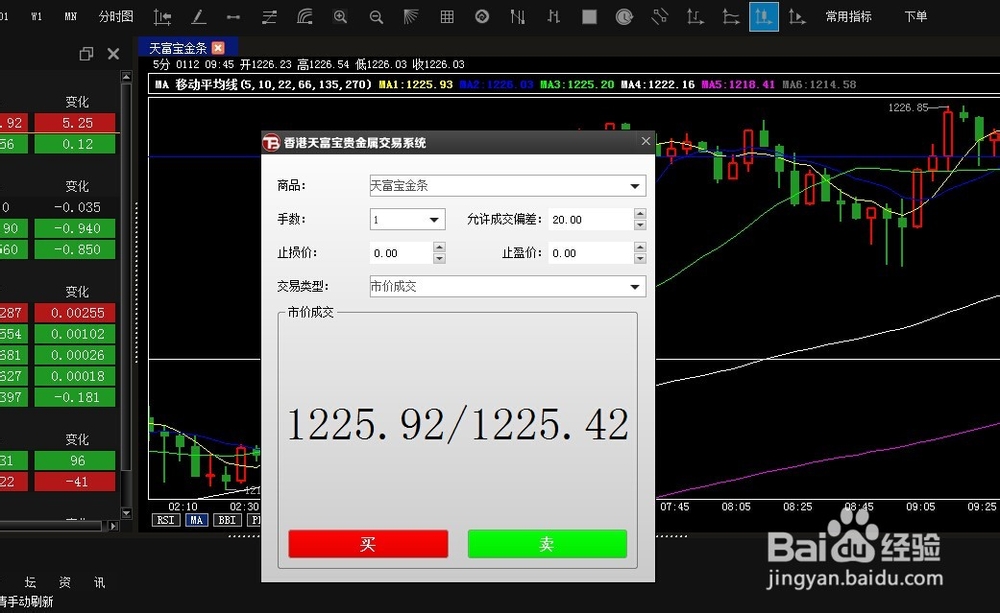
Task: Increase 止损价 with up arrow
Action: [x=439, y=247]
